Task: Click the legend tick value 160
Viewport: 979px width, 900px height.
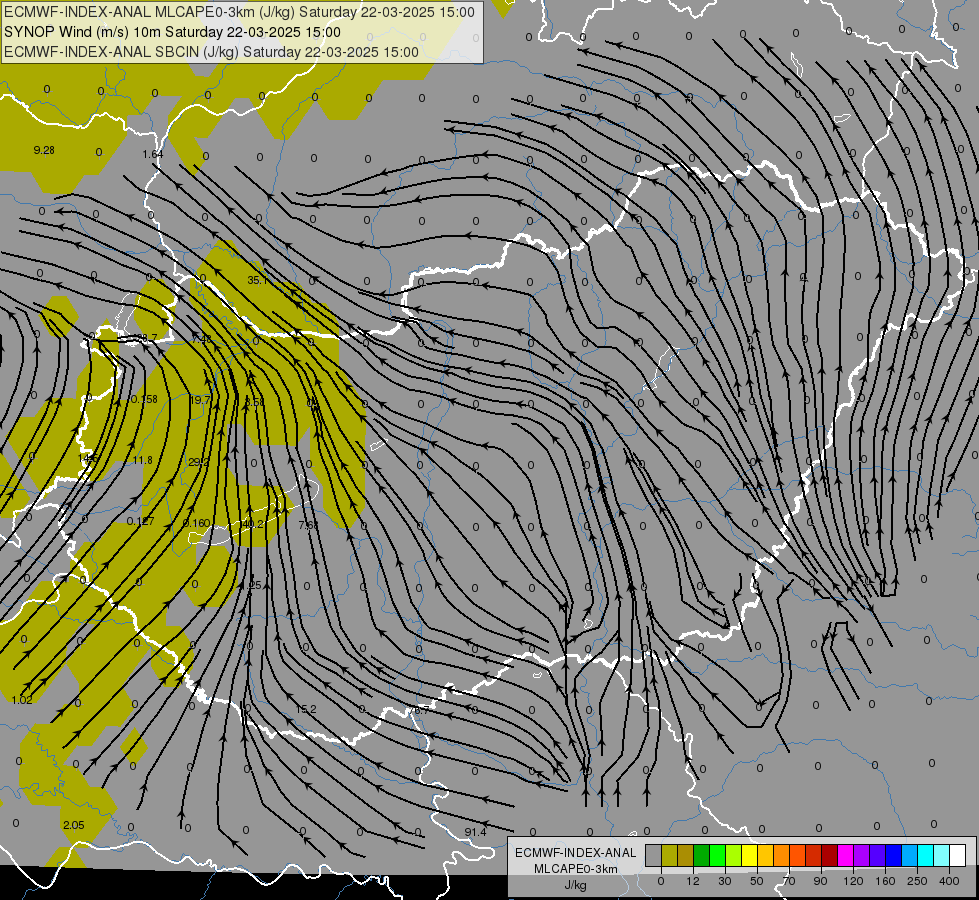Action: point(885,881)
